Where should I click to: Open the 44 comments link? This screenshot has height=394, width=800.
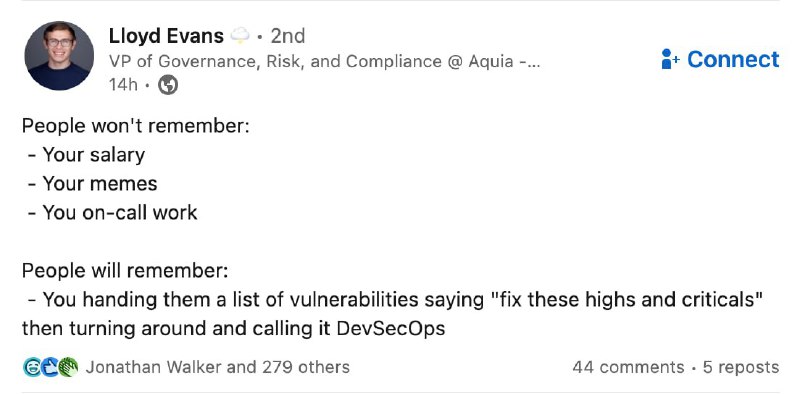point(628,367)
